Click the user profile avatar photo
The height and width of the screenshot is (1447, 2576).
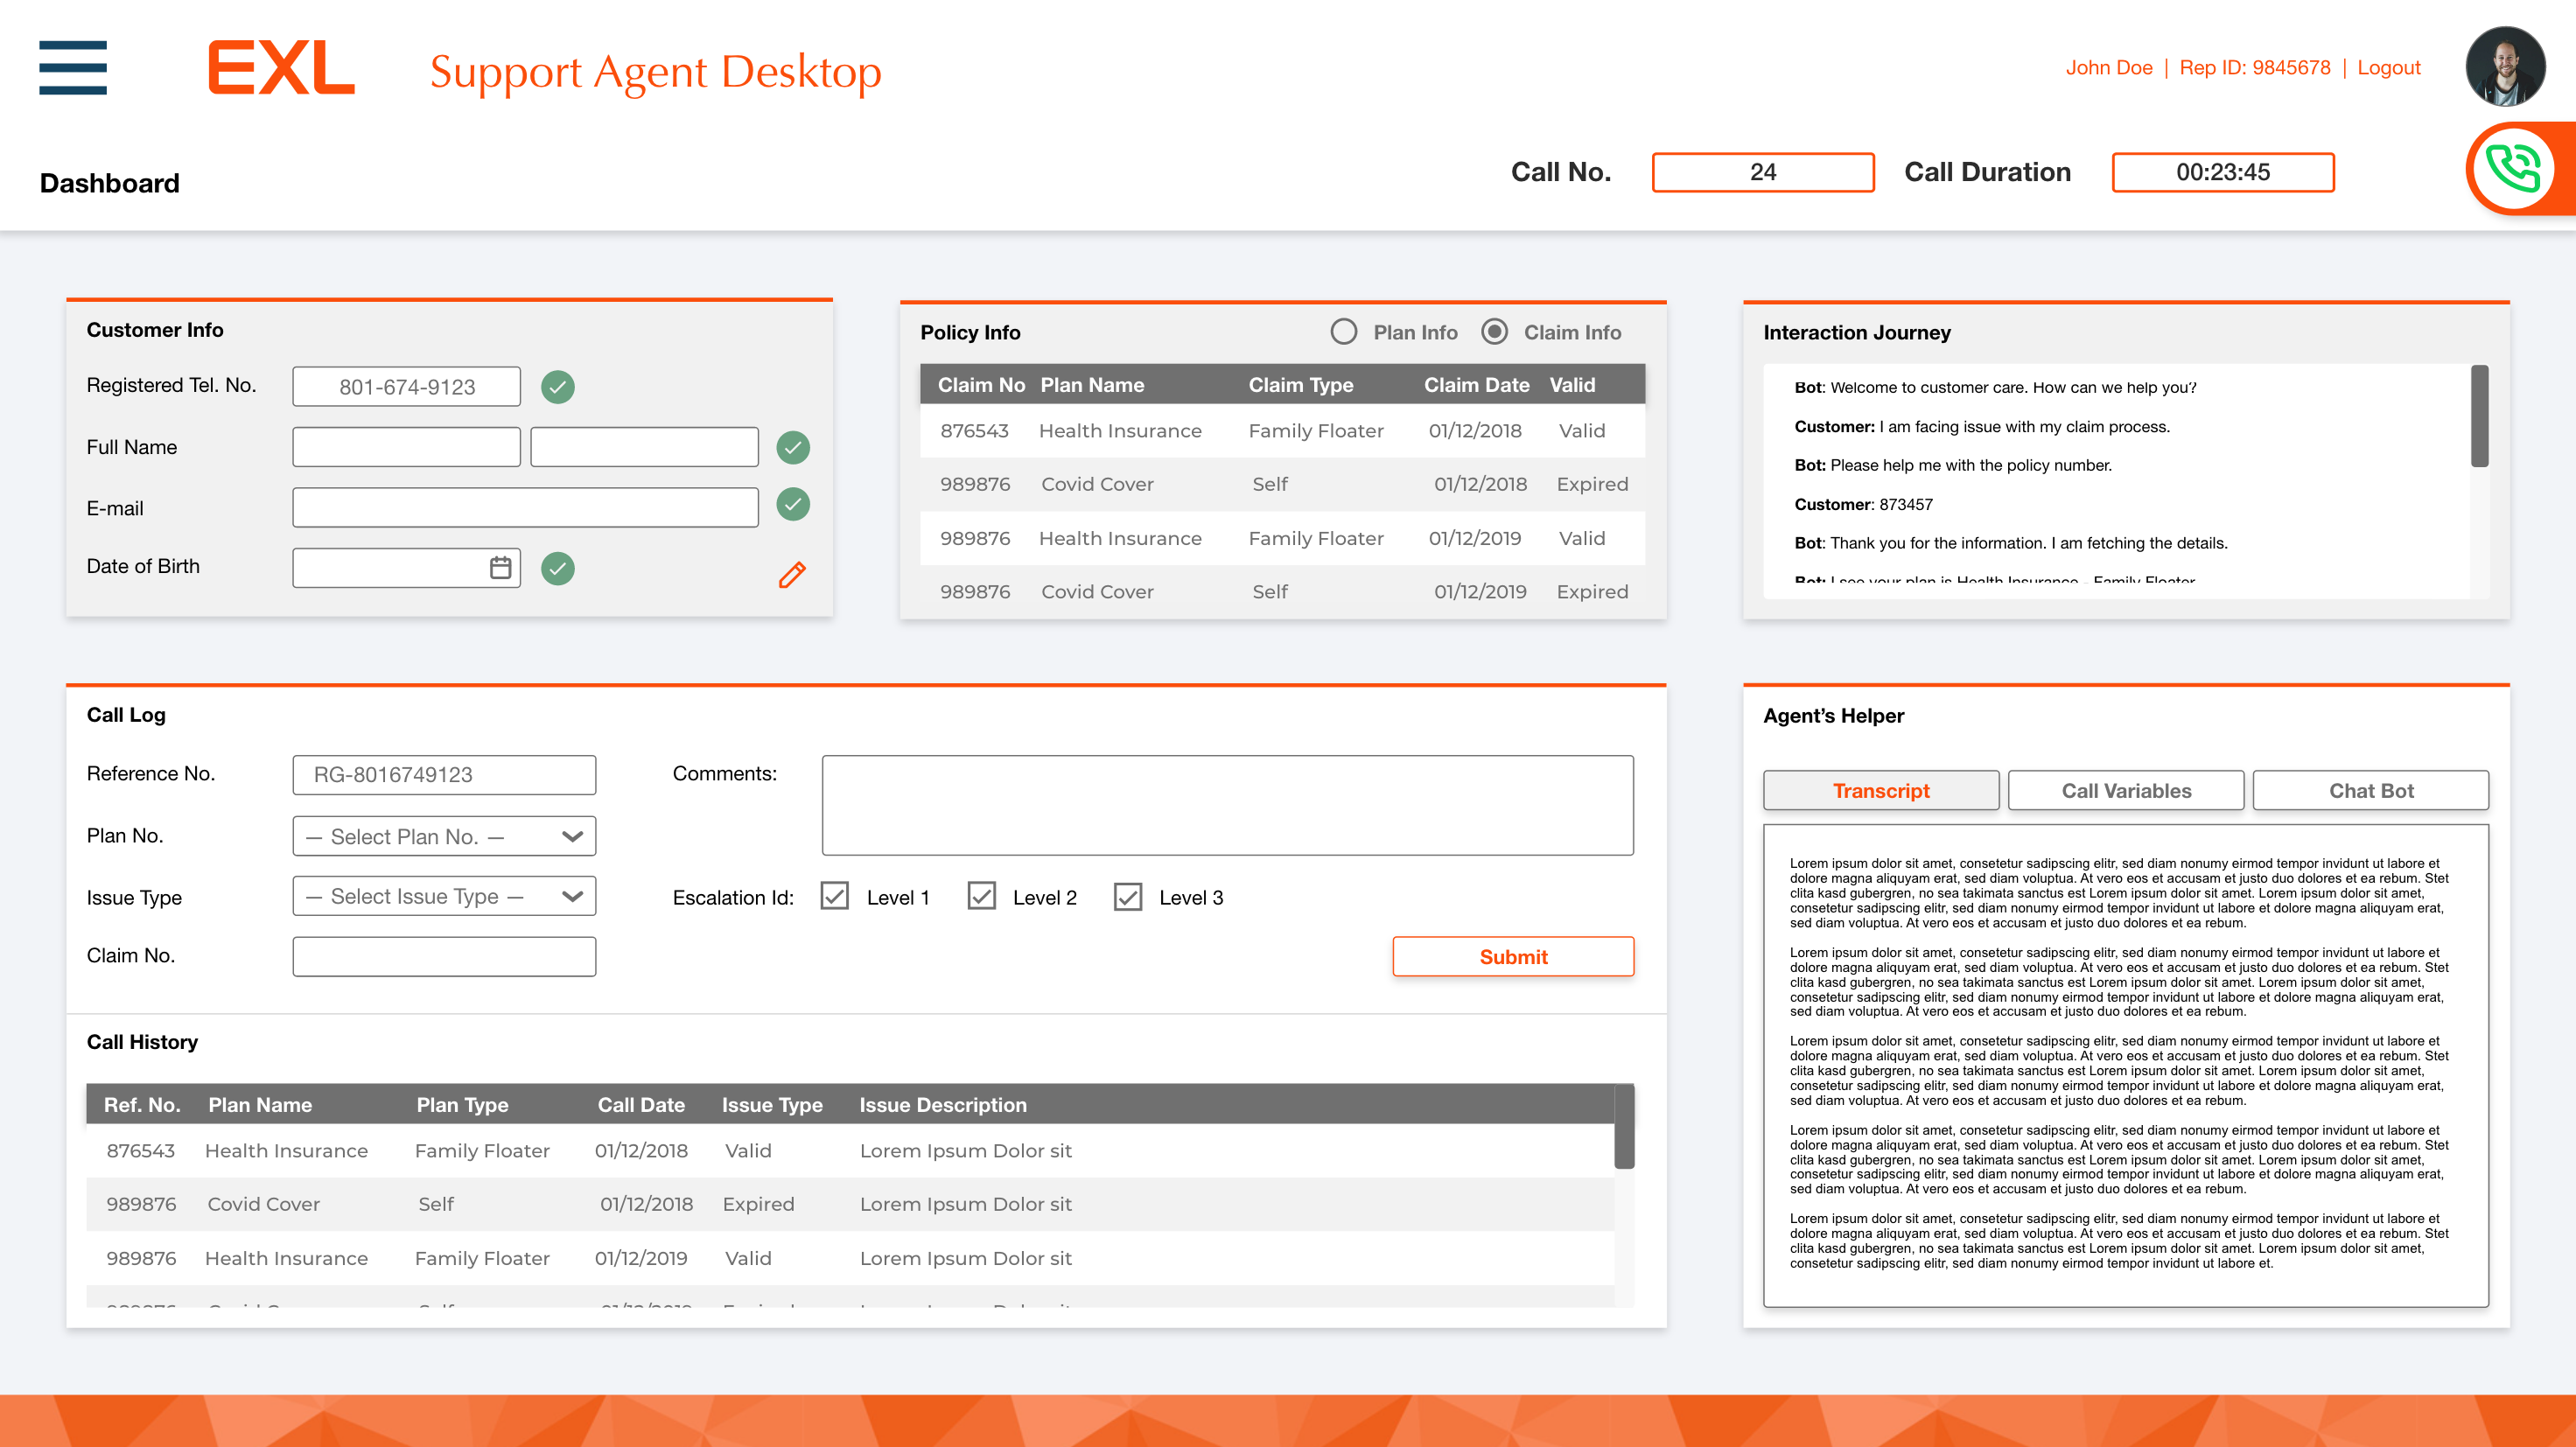pyautogui.click(x=2504, y=66)
